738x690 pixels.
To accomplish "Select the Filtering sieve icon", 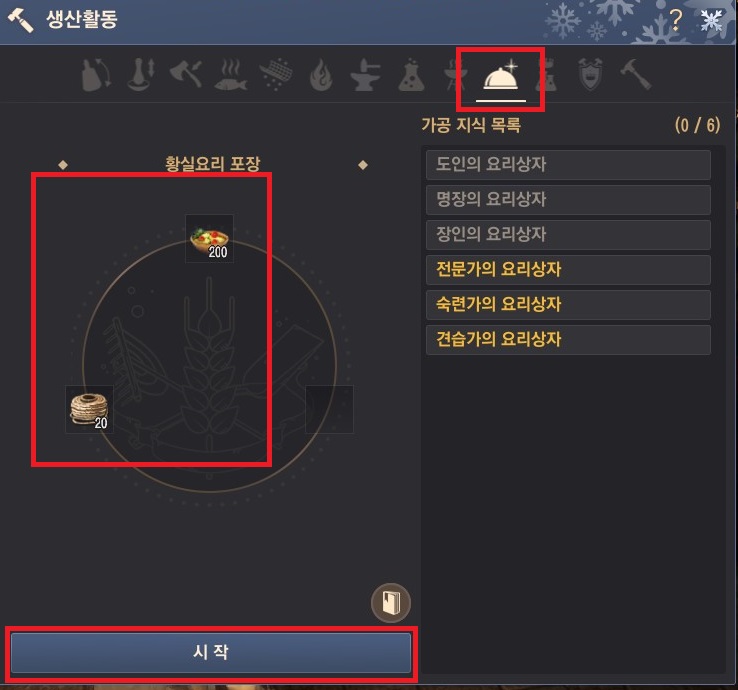I will [x=276, y=74].
